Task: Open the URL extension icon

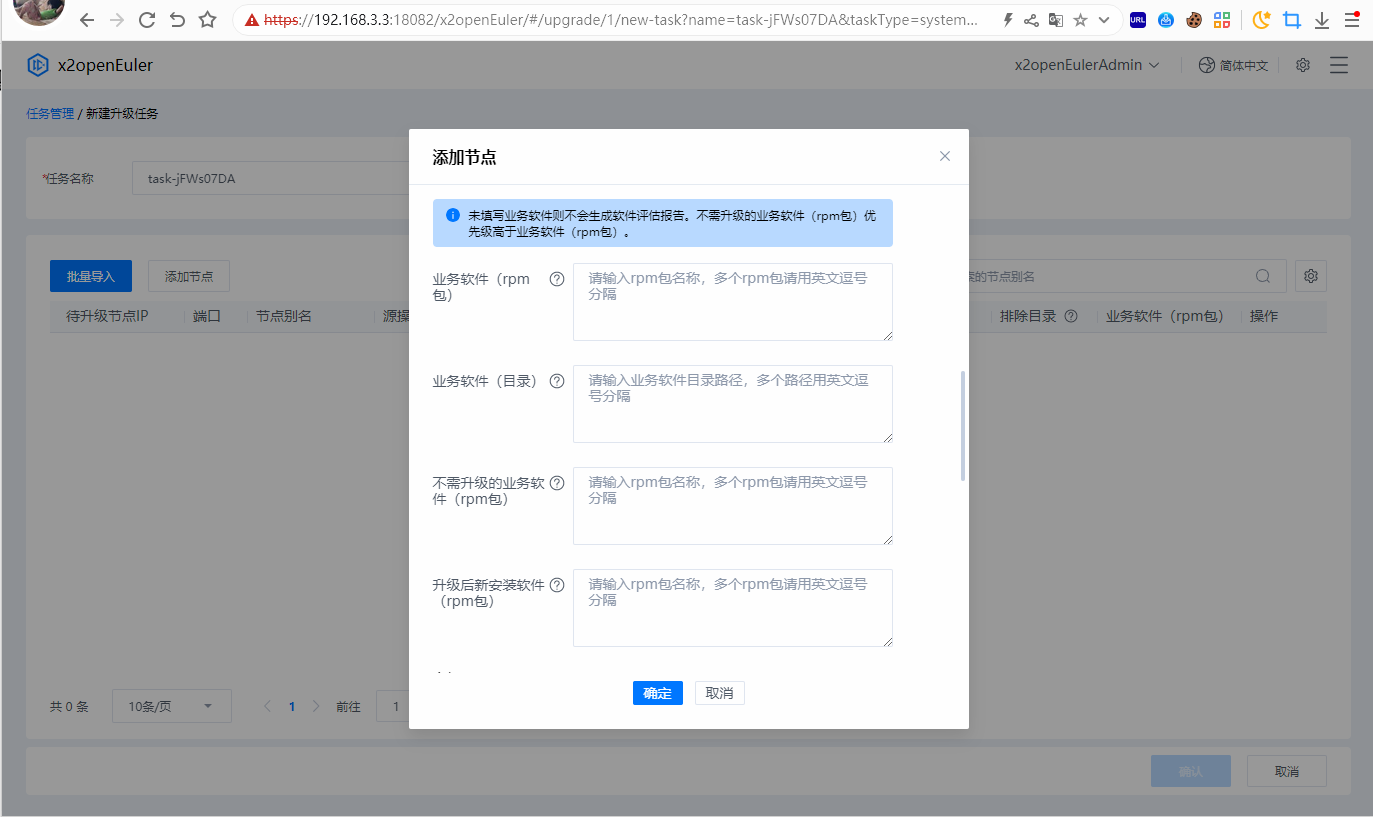Action: pos(1138,20)
